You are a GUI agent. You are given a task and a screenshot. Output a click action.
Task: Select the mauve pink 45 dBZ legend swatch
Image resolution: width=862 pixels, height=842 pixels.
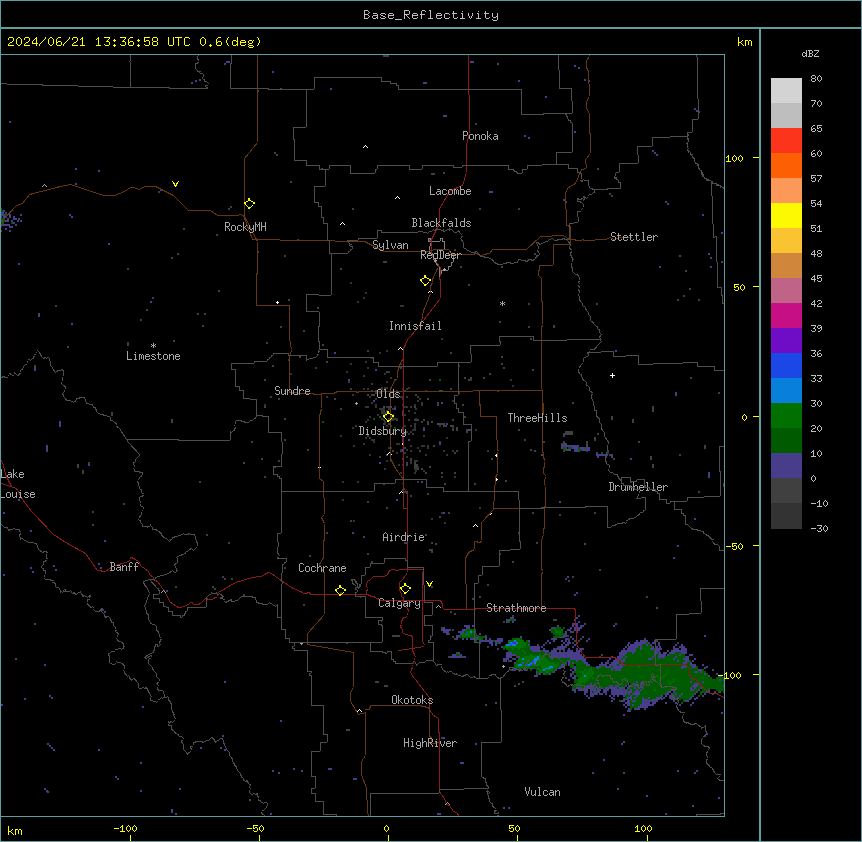tap(786, 291)
